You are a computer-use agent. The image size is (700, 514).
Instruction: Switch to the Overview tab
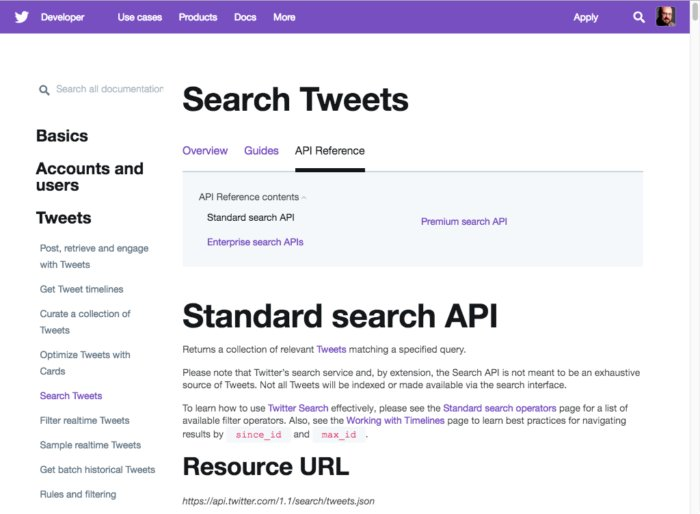coord(205,151)
